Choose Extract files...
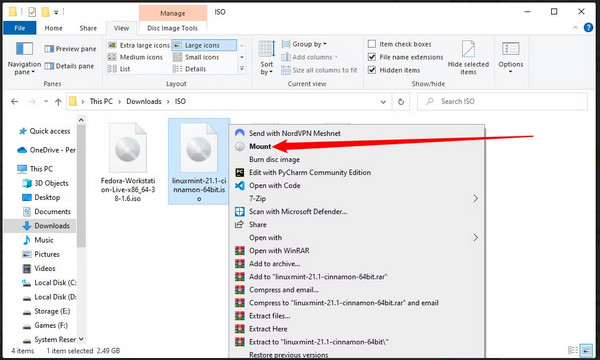Image resolution: width=600 pixels, height=360 pixels. point(270,316)
